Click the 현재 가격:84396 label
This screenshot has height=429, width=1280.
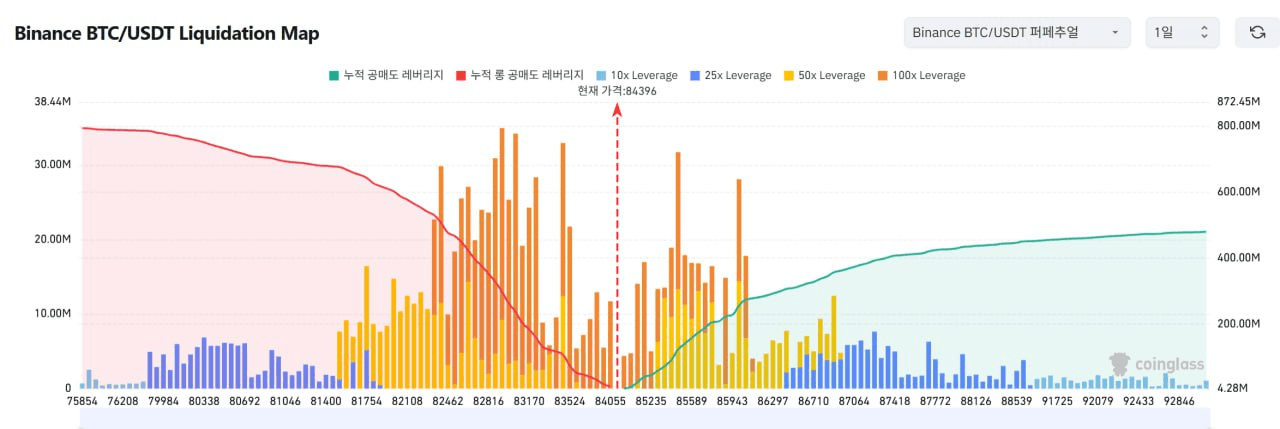point(617,91)
